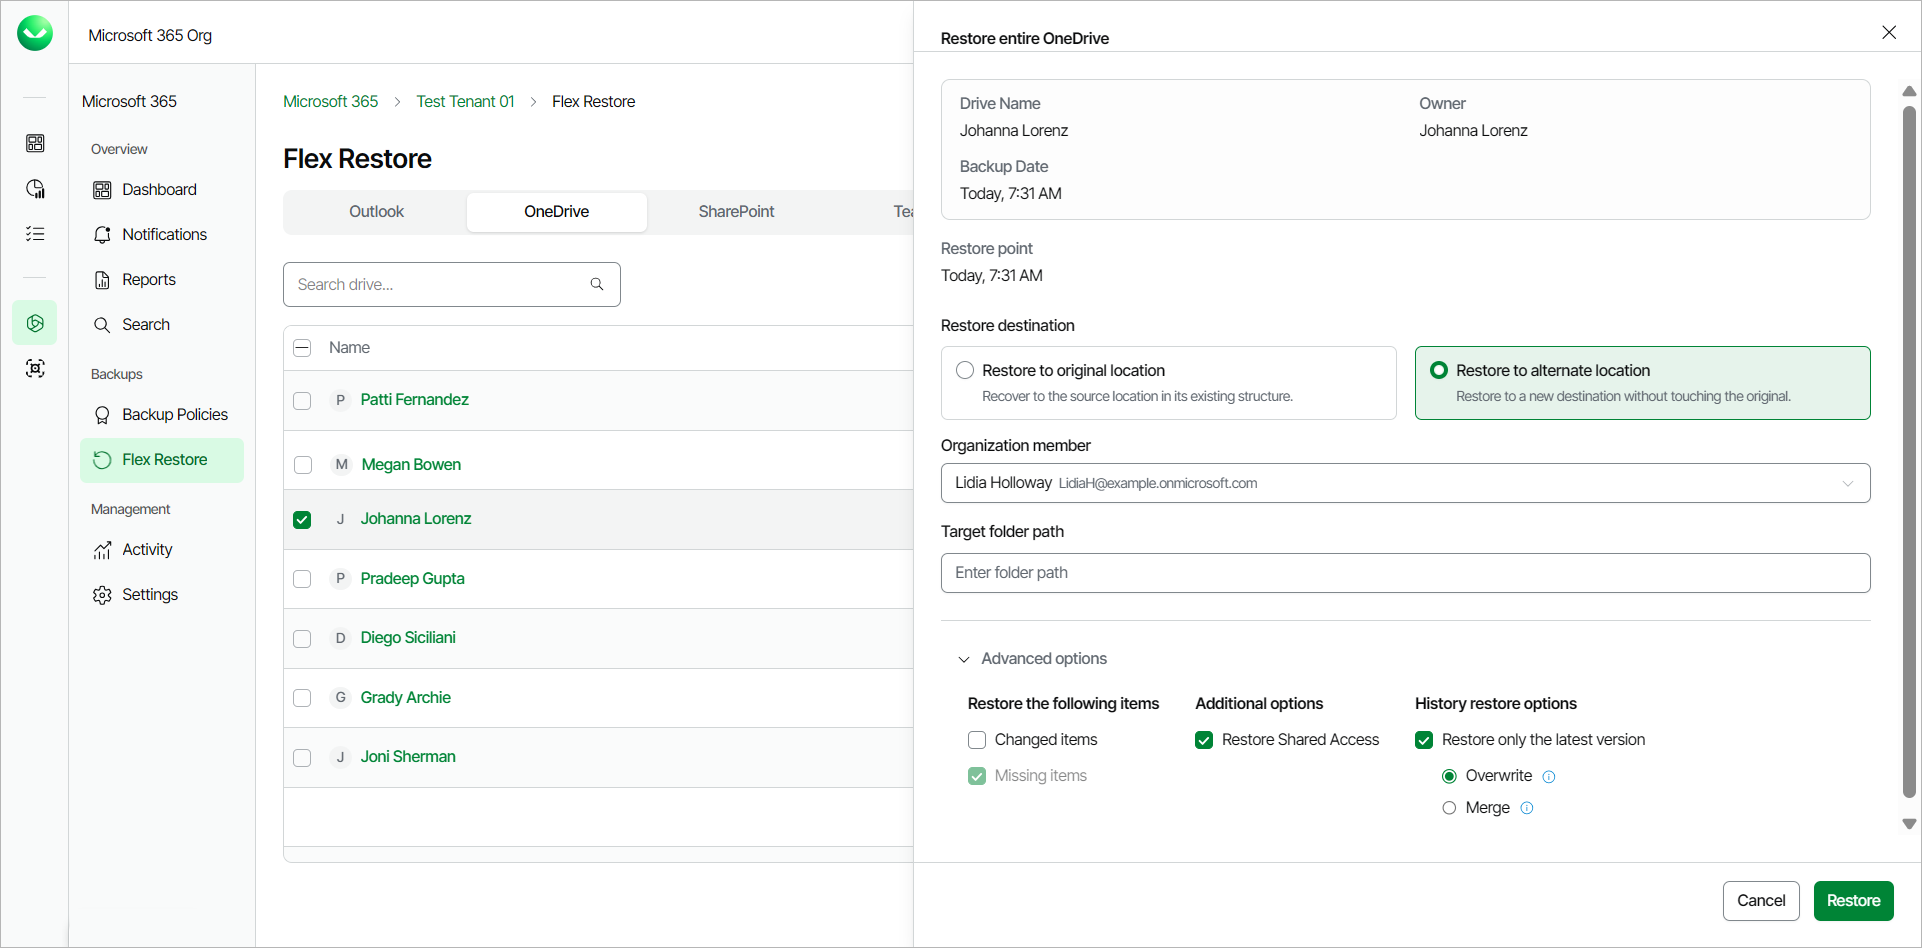This screenshot has height=948, width=1922.
Task: Open Dashboard in the sidebar
Action: click(162, 190)
